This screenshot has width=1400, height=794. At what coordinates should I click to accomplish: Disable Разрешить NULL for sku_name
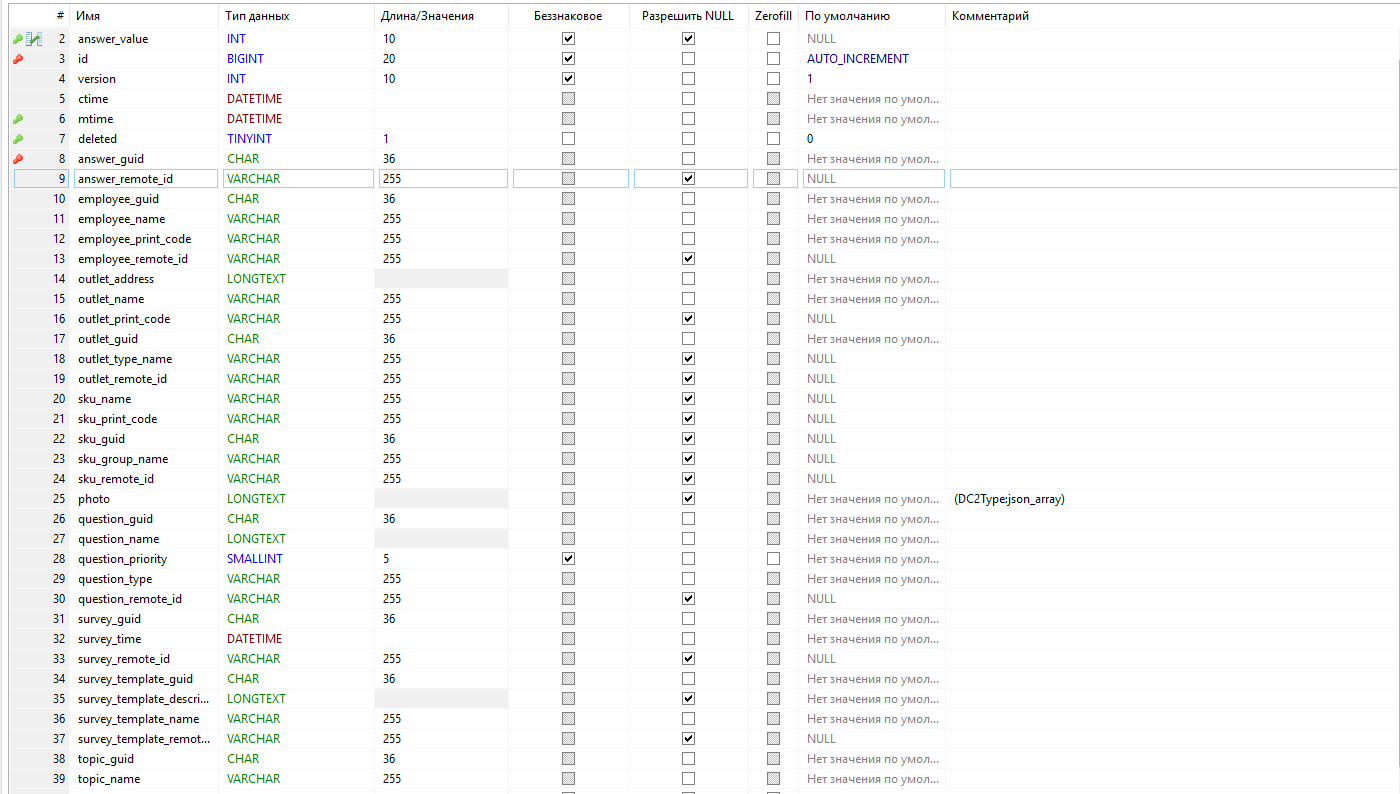(688, 399)
